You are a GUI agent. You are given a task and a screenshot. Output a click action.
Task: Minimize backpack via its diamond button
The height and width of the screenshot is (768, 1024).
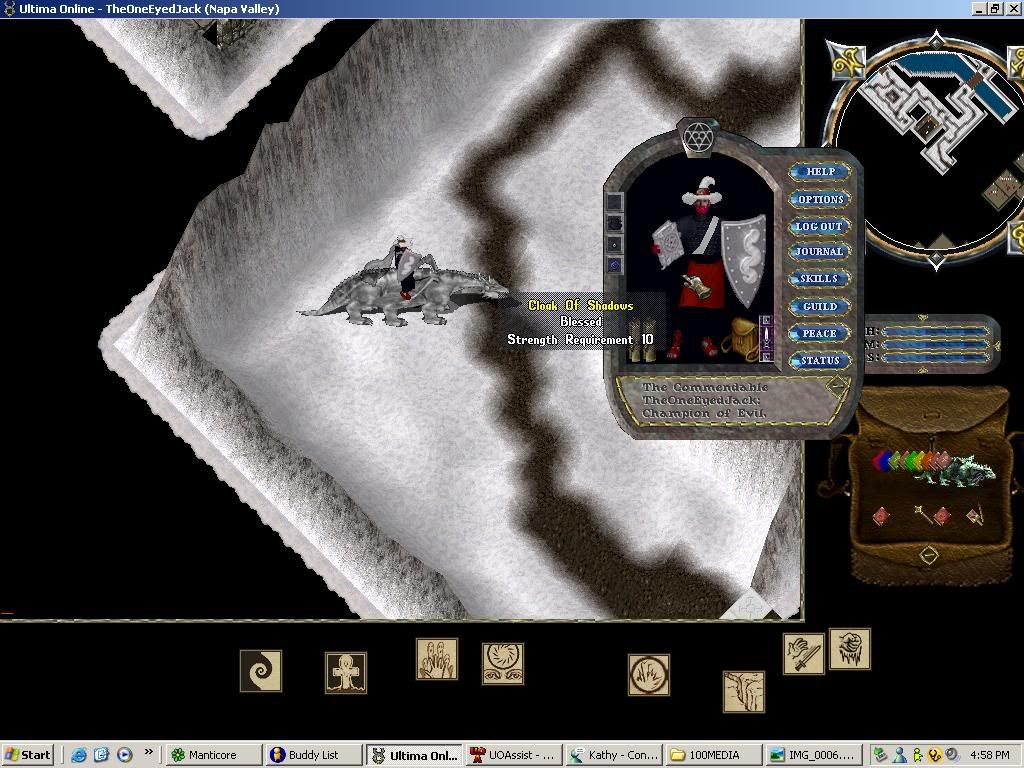[929, 555]
